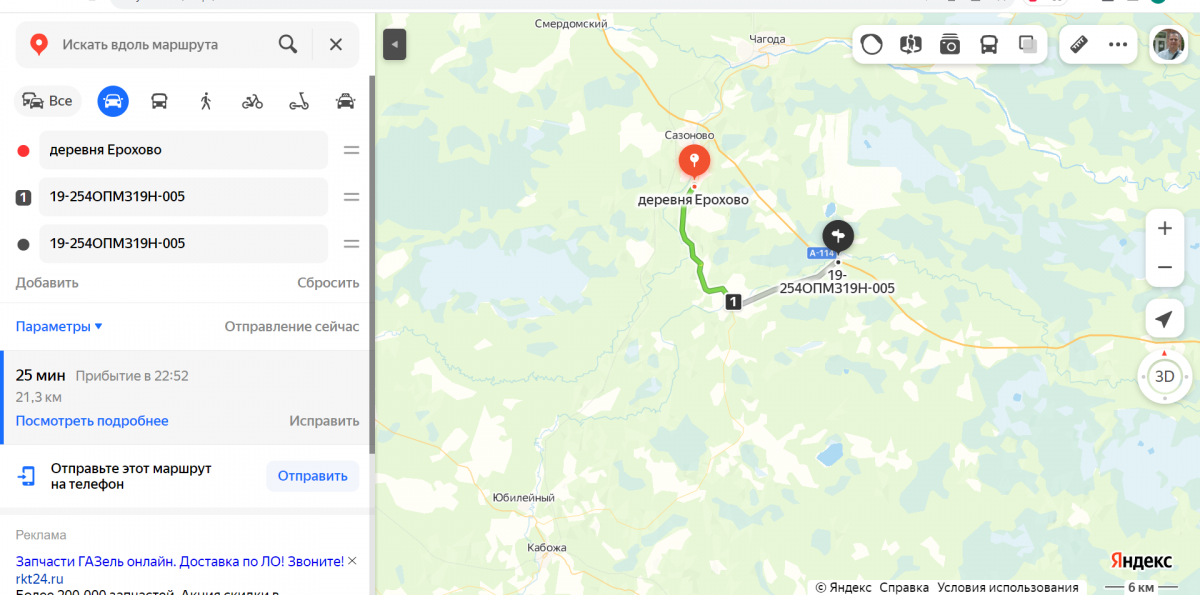Zoom in on the map with plus

pyautogui.click(x=1164, y=228)
